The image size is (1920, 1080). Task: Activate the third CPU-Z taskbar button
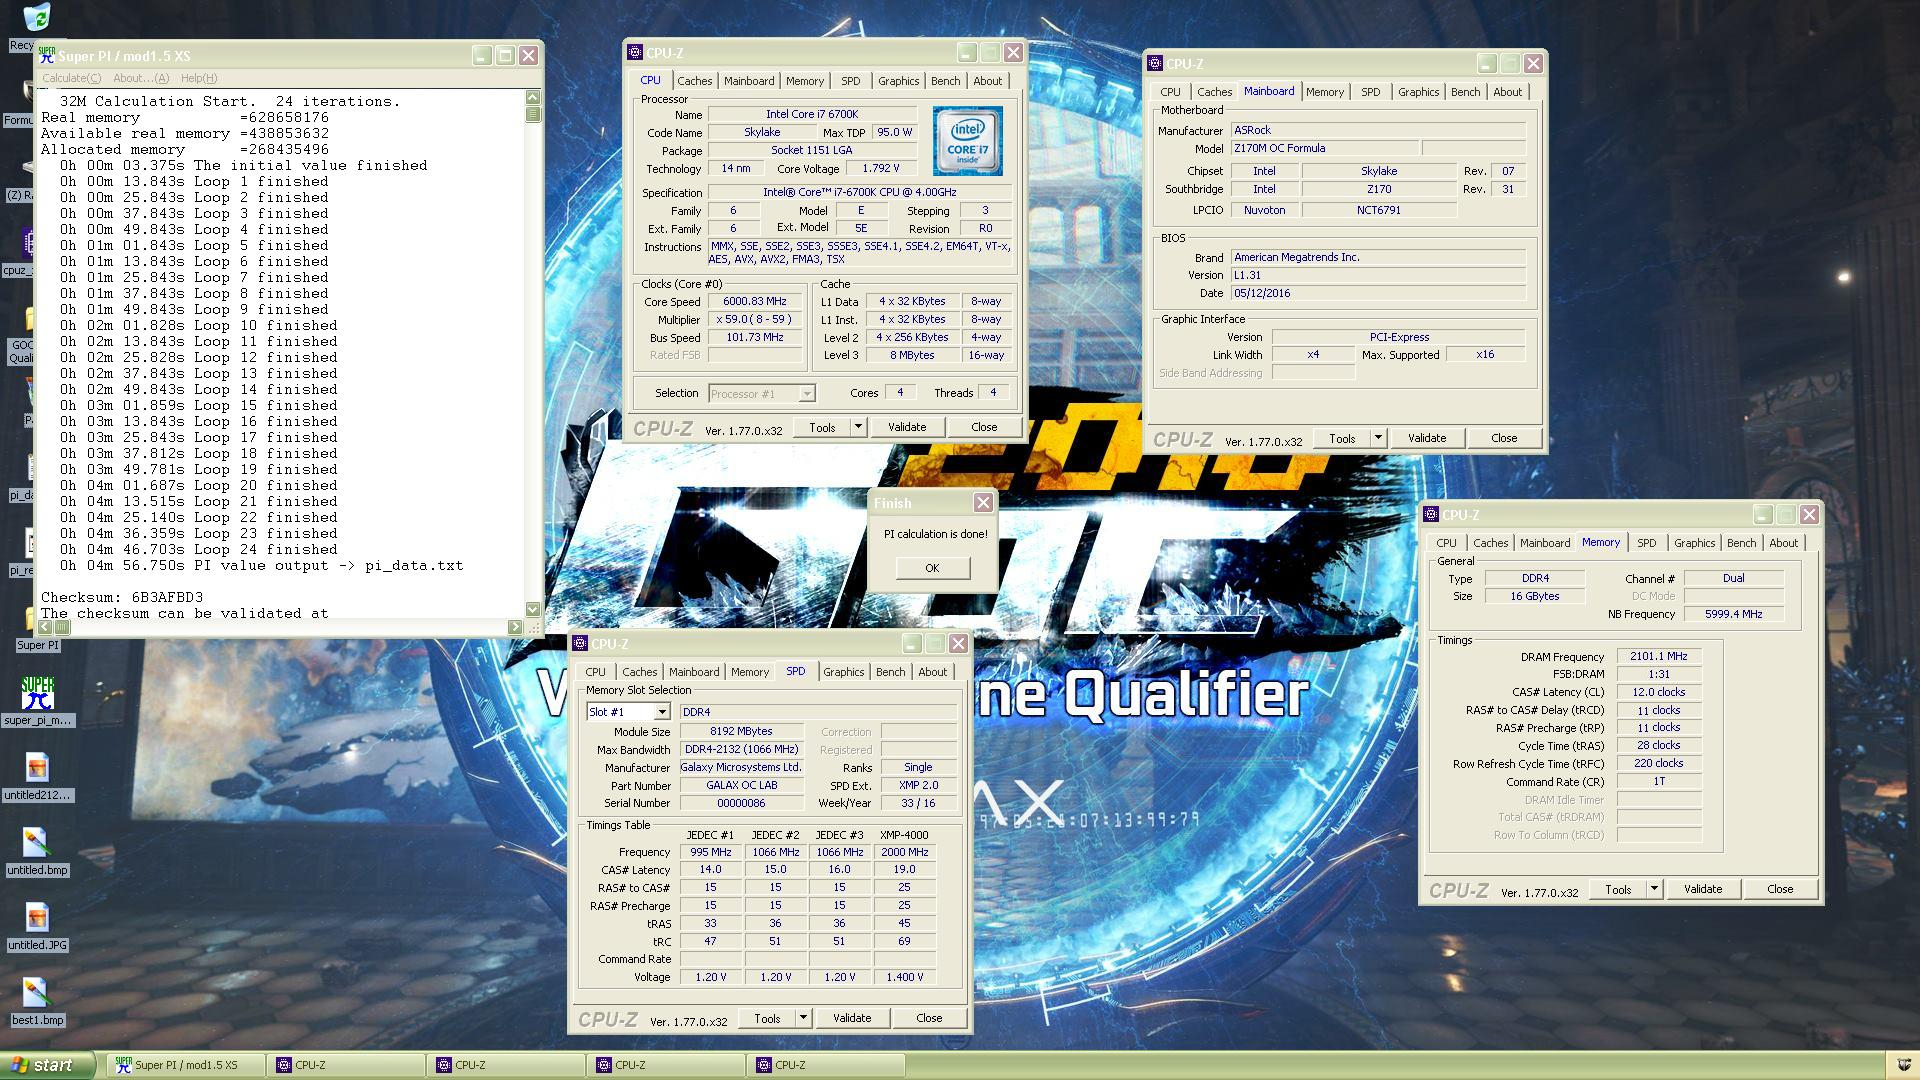666,1066
